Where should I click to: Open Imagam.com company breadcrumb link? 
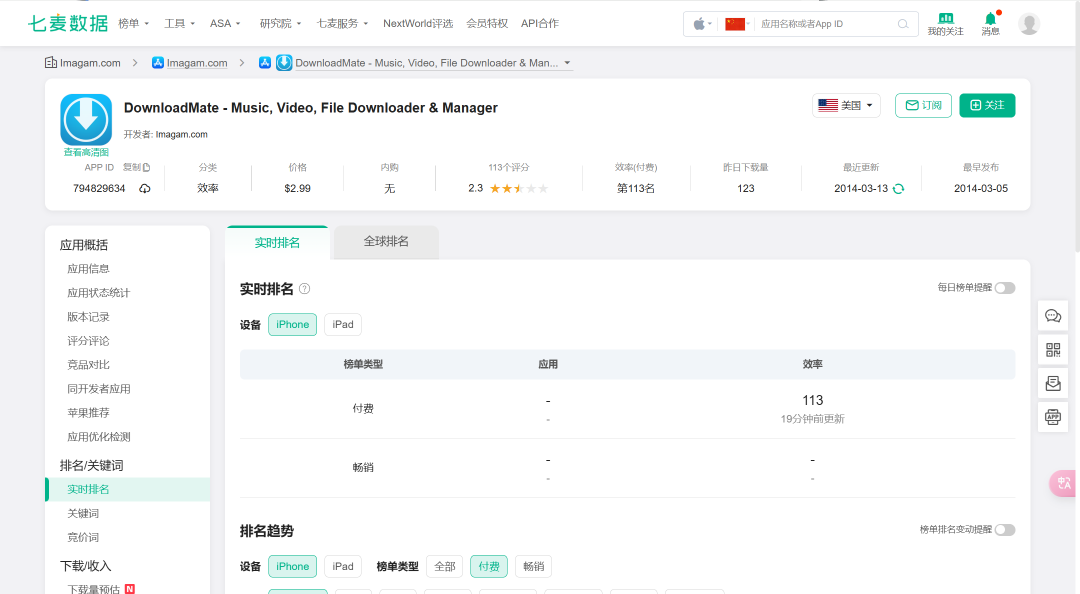90,63
